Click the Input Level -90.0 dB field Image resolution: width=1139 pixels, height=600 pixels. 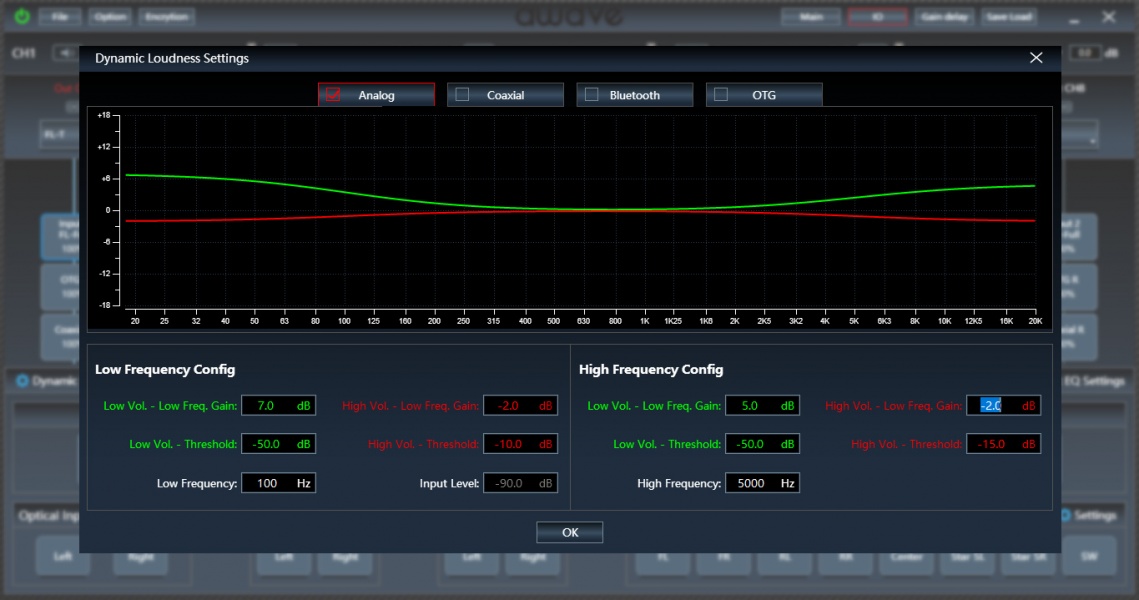click(x=511, y=483)
